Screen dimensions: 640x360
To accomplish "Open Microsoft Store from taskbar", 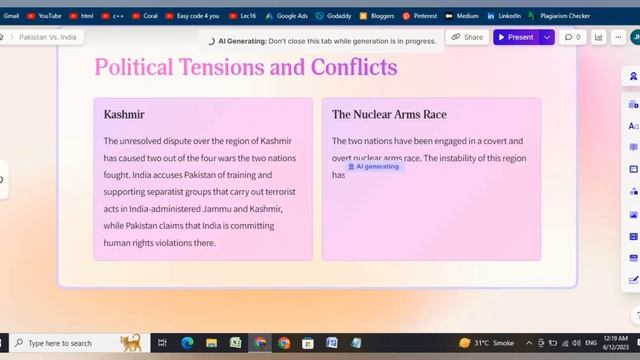I will click(308, 343).
